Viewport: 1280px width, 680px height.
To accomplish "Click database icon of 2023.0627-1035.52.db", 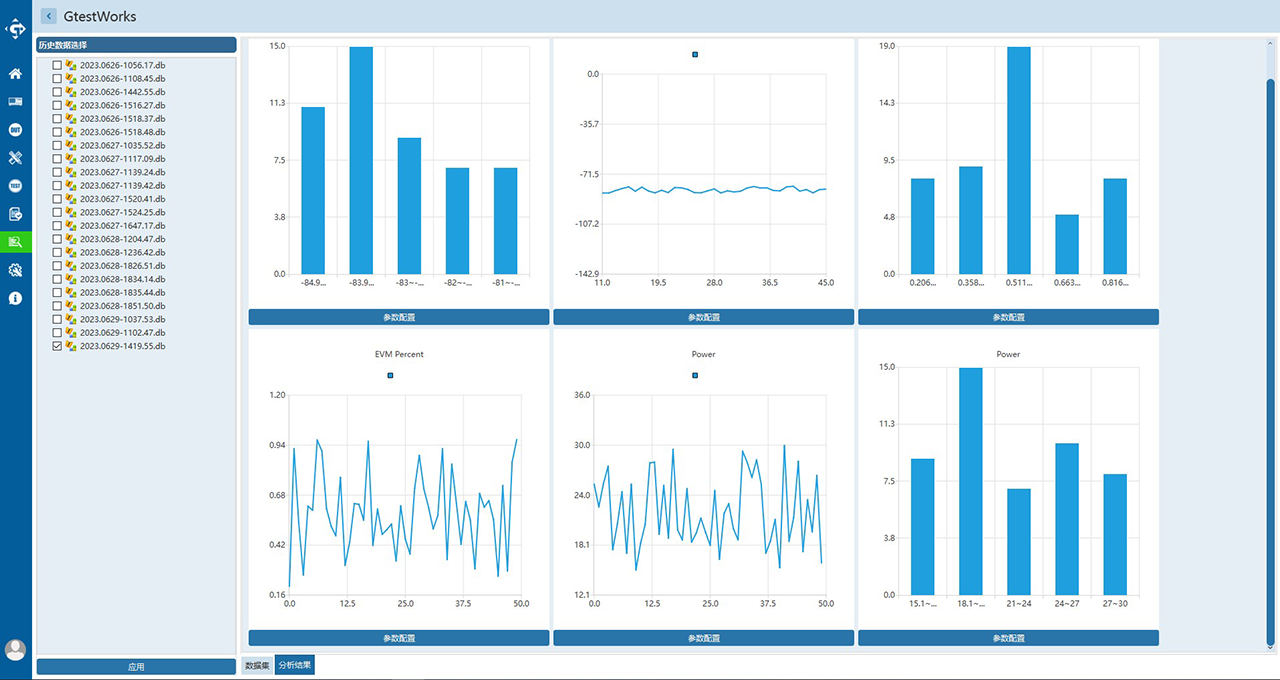I will click(x=71, y=145).
